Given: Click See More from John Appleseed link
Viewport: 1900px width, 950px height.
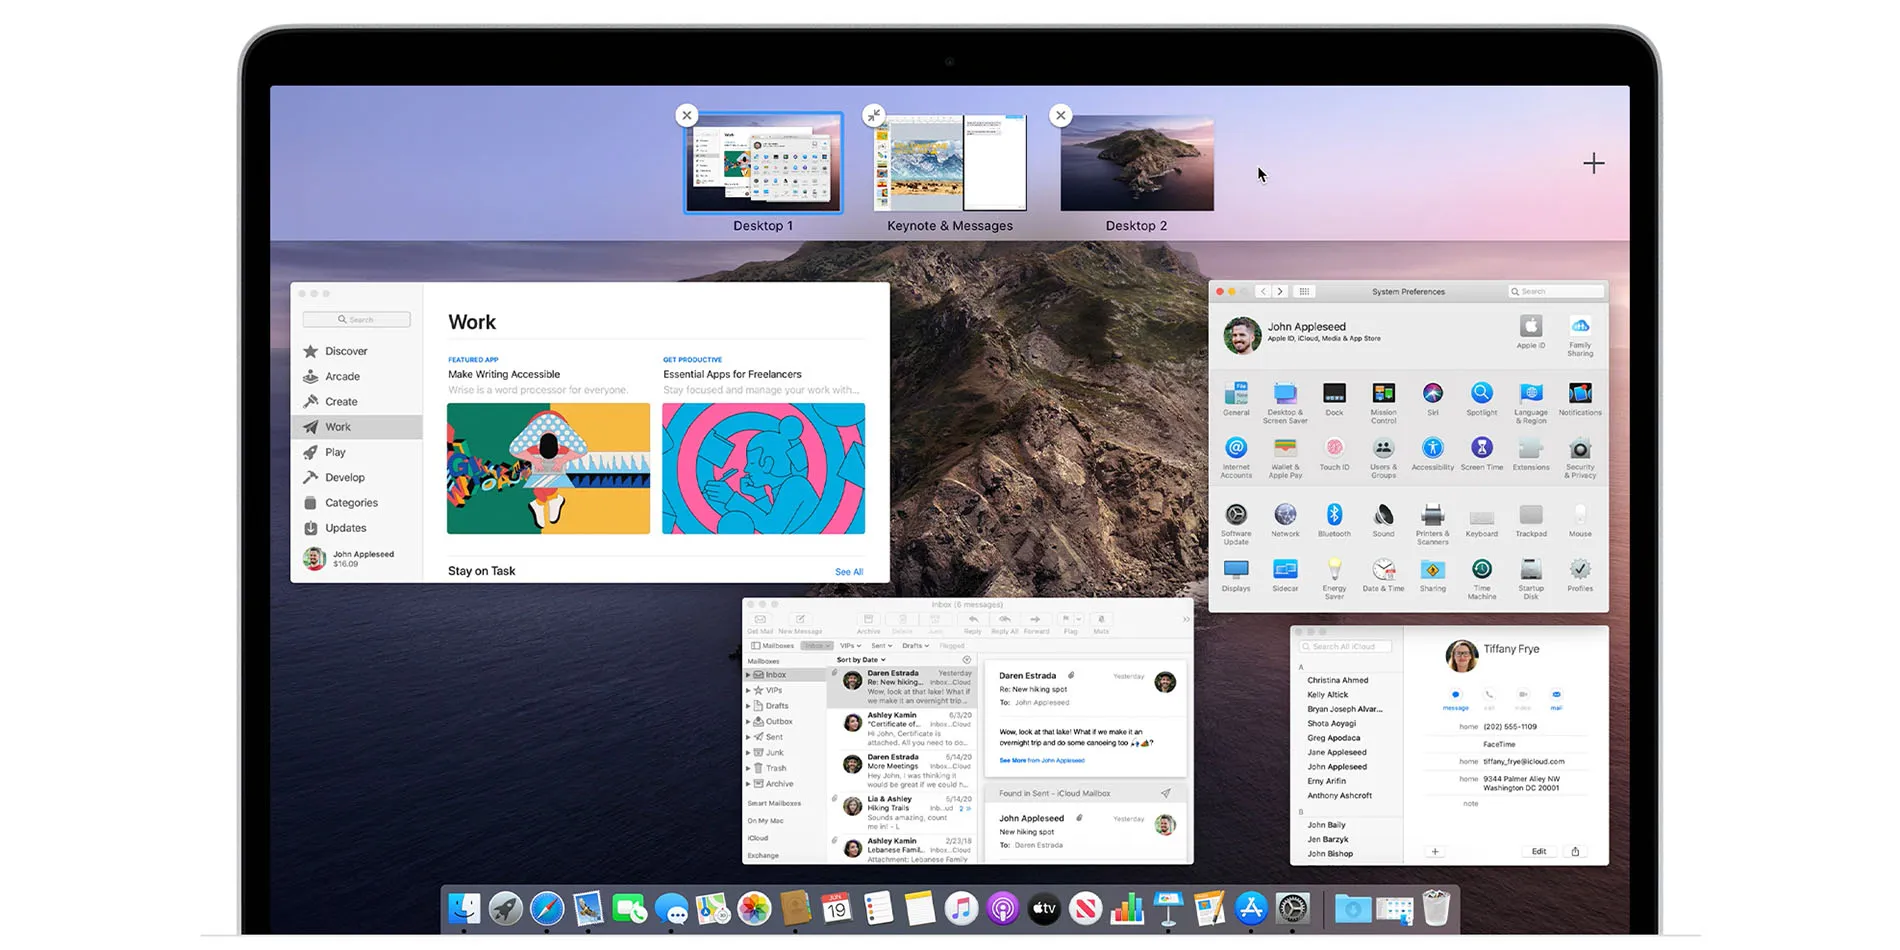Looking at the screenshot, I should click(x=1041, y=760).
